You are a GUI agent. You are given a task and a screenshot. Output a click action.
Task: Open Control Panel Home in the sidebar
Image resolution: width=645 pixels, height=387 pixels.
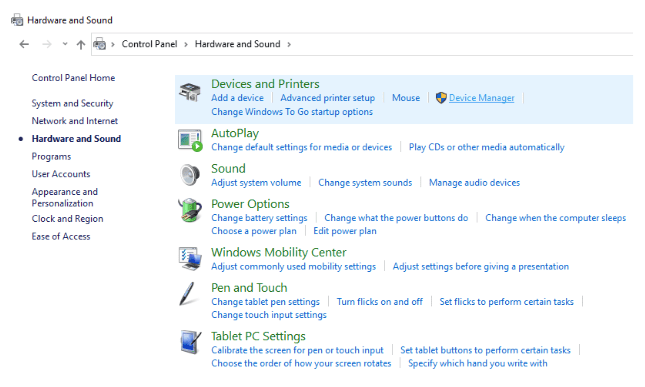point(73,78)
